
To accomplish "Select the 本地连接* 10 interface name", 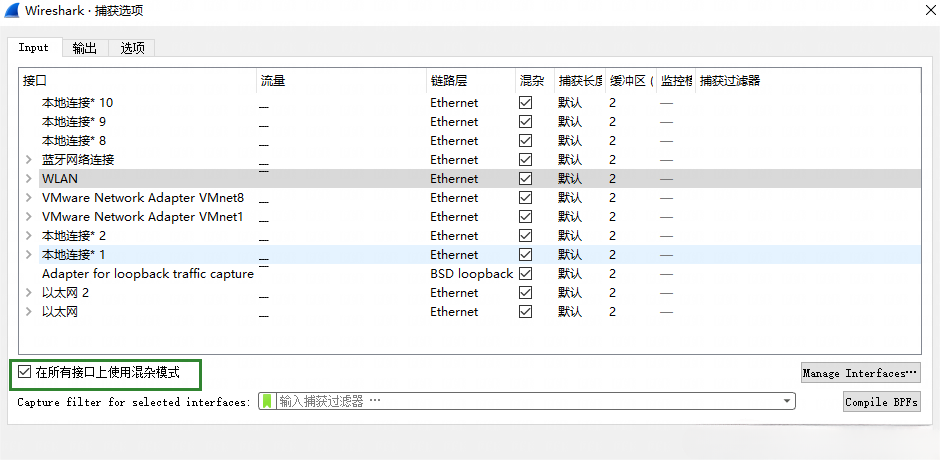I will pos(77,103).
